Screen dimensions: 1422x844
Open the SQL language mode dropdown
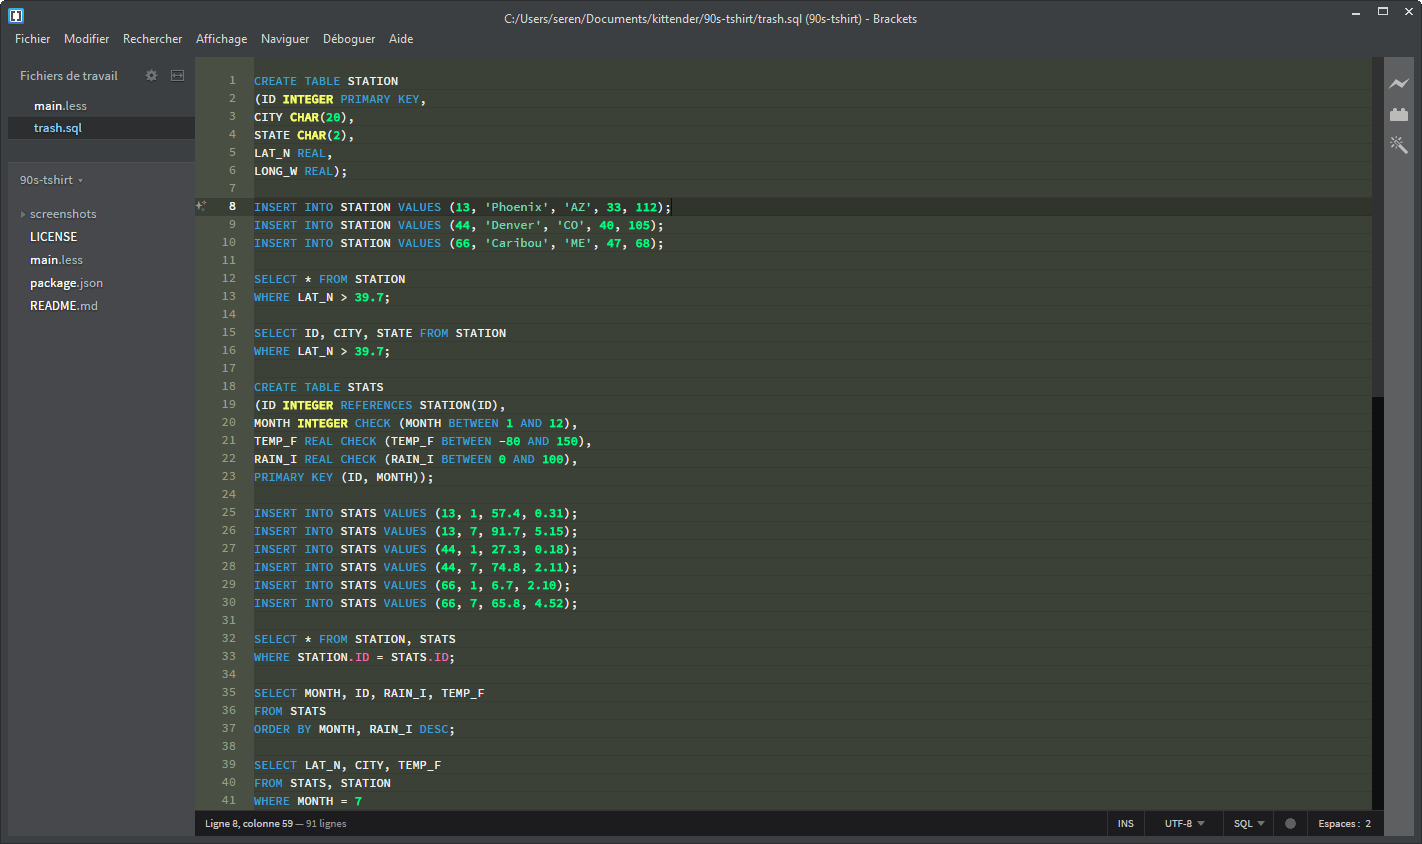[x=1247, y=823]
